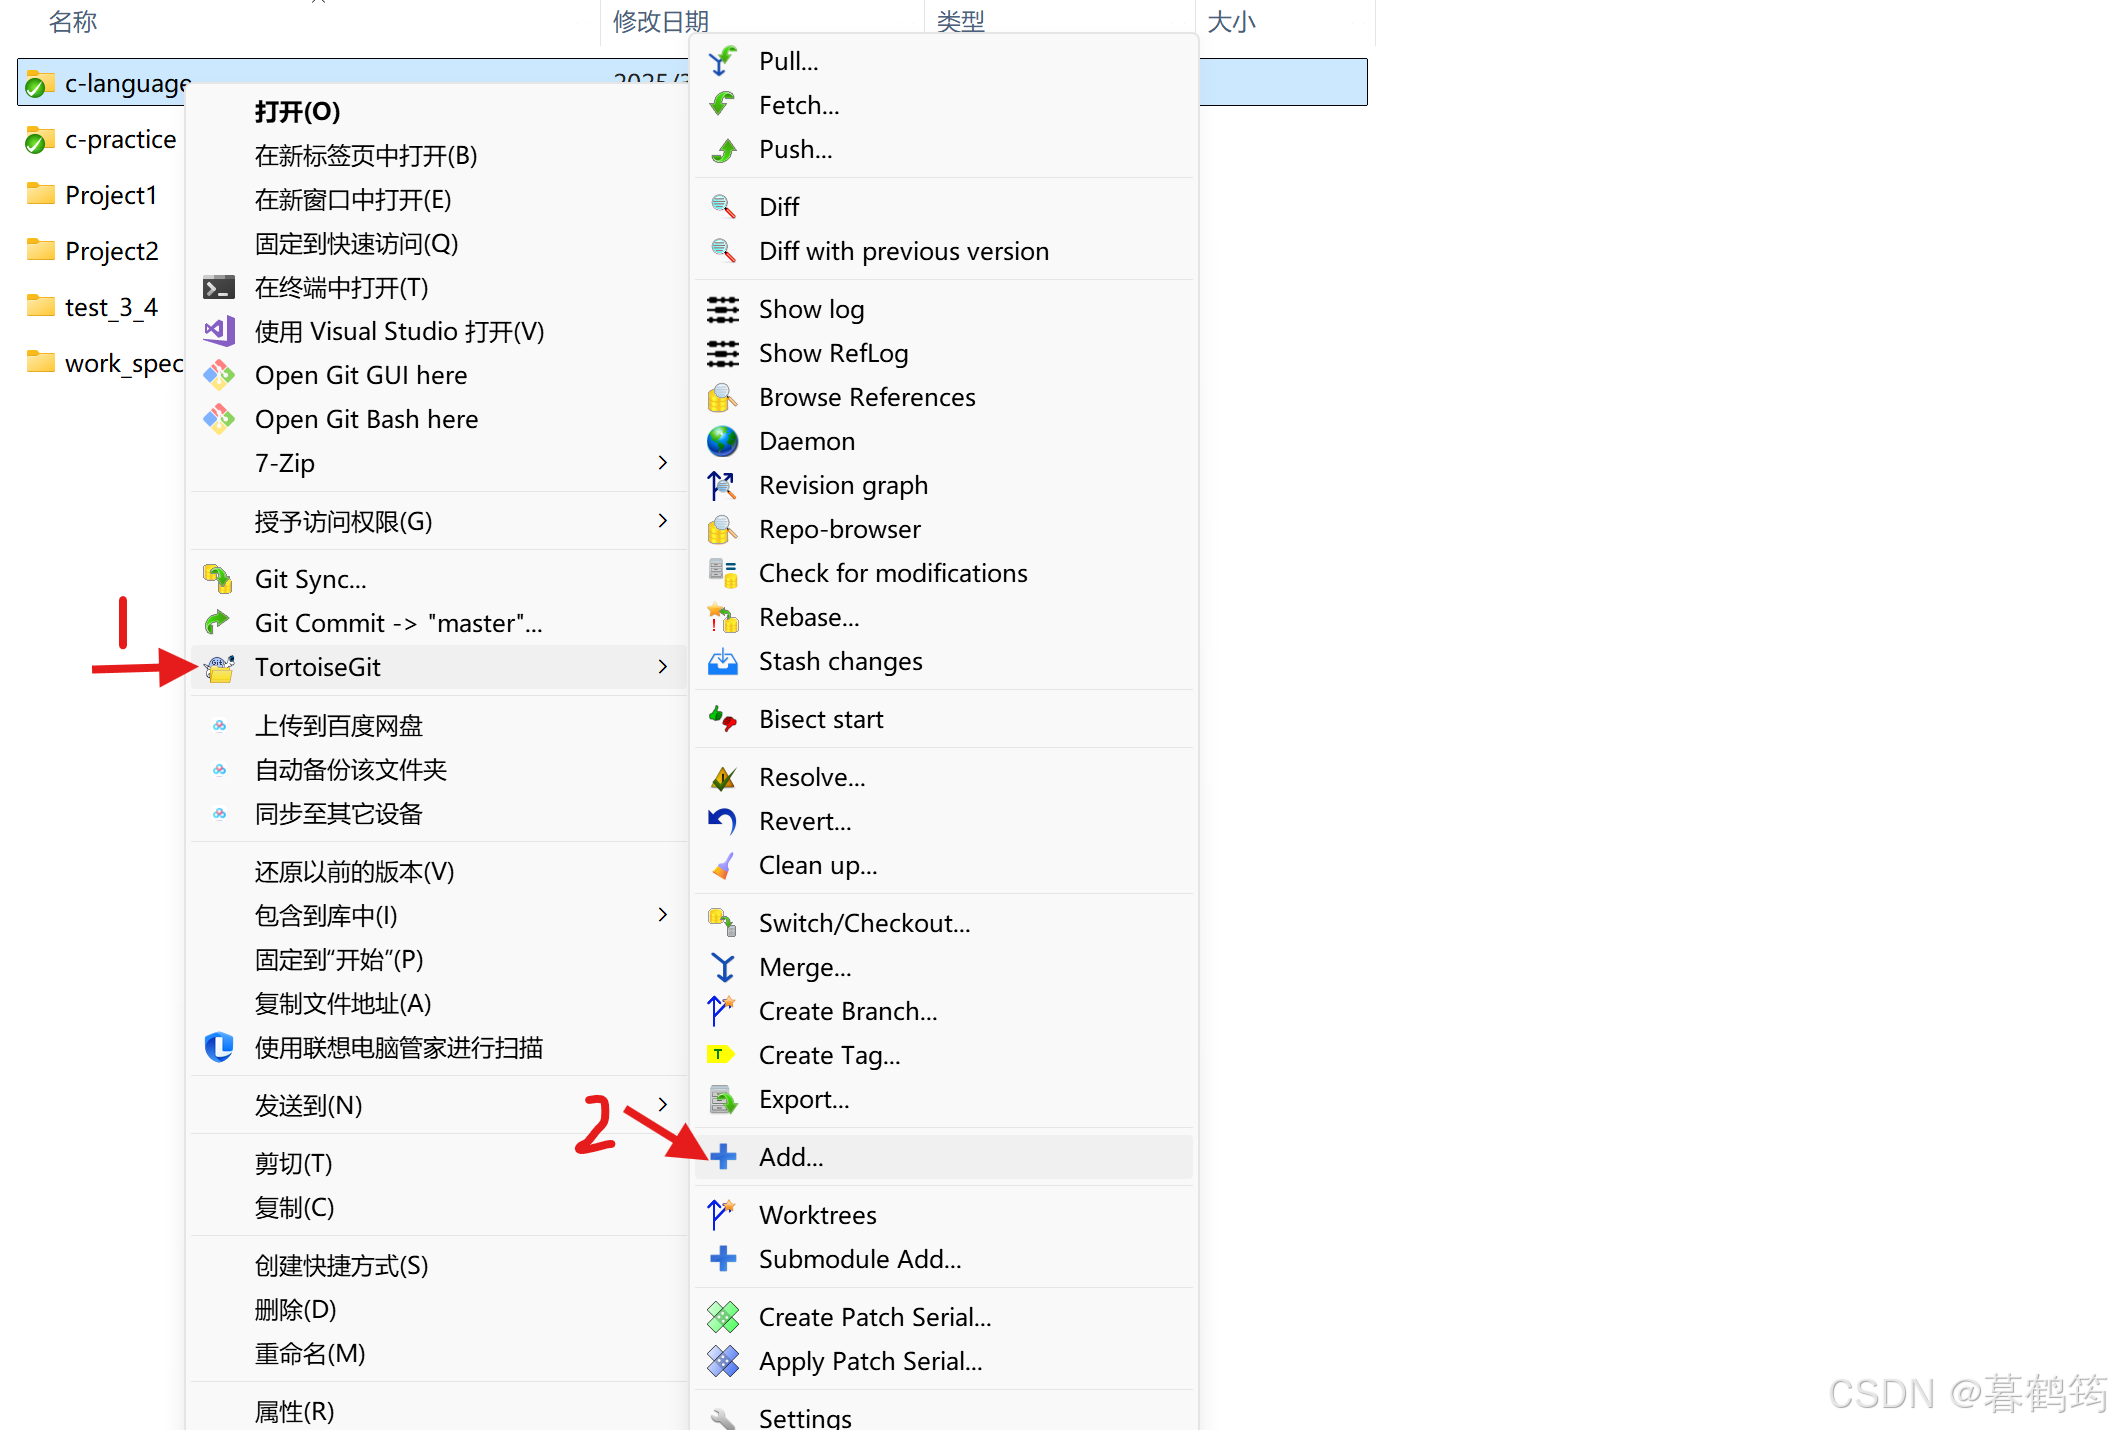Select the c-practice folder
This screenshot has width=2112, height=1430.
[120, 139]
